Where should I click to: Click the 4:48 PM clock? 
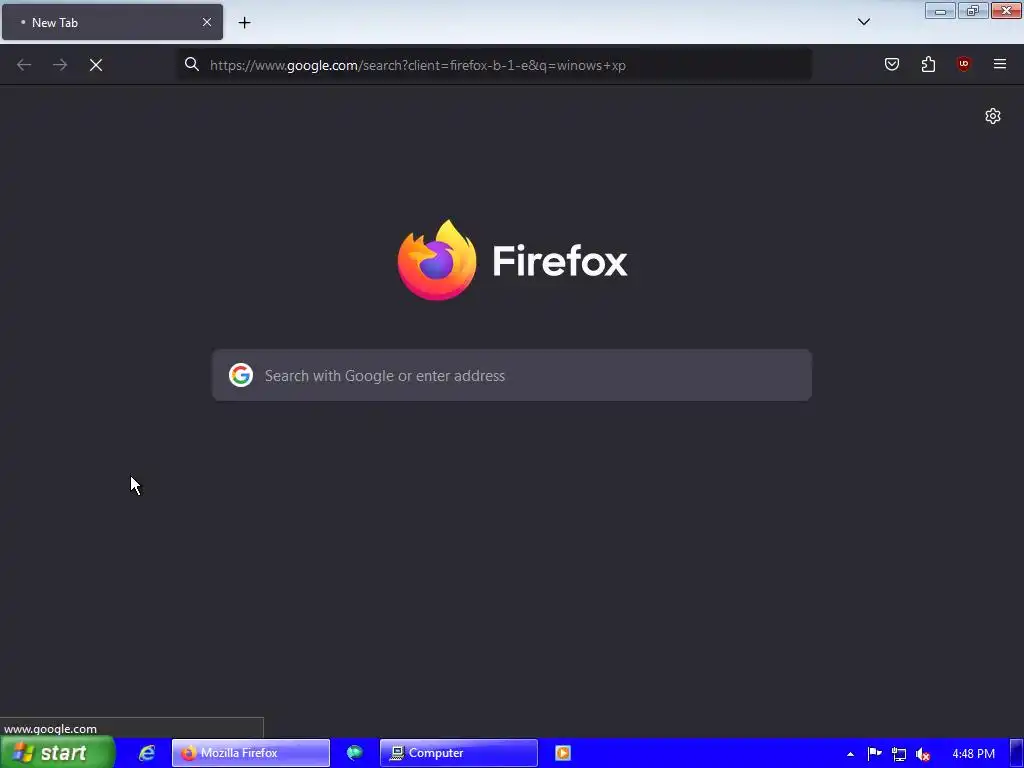[973, 754]
